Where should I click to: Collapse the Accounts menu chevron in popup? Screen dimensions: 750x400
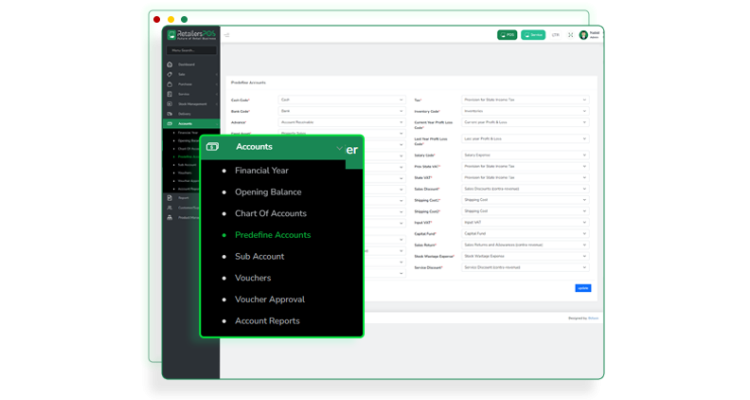tap(339, 148)
